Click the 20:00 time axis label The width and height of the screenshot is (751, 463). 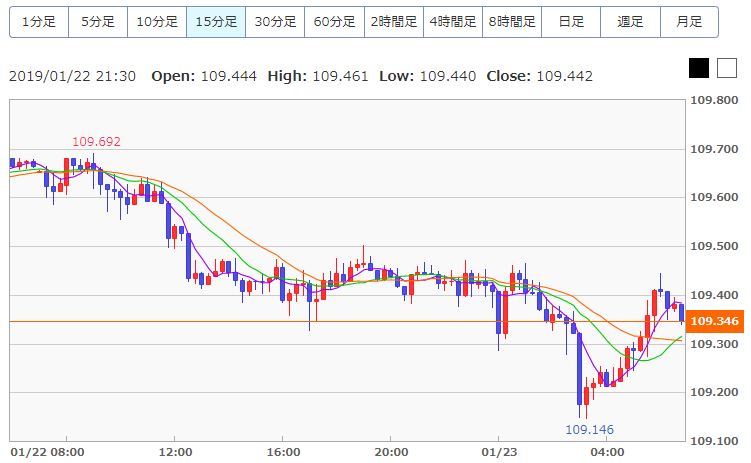pyautogui.click(x=391, y=452)
